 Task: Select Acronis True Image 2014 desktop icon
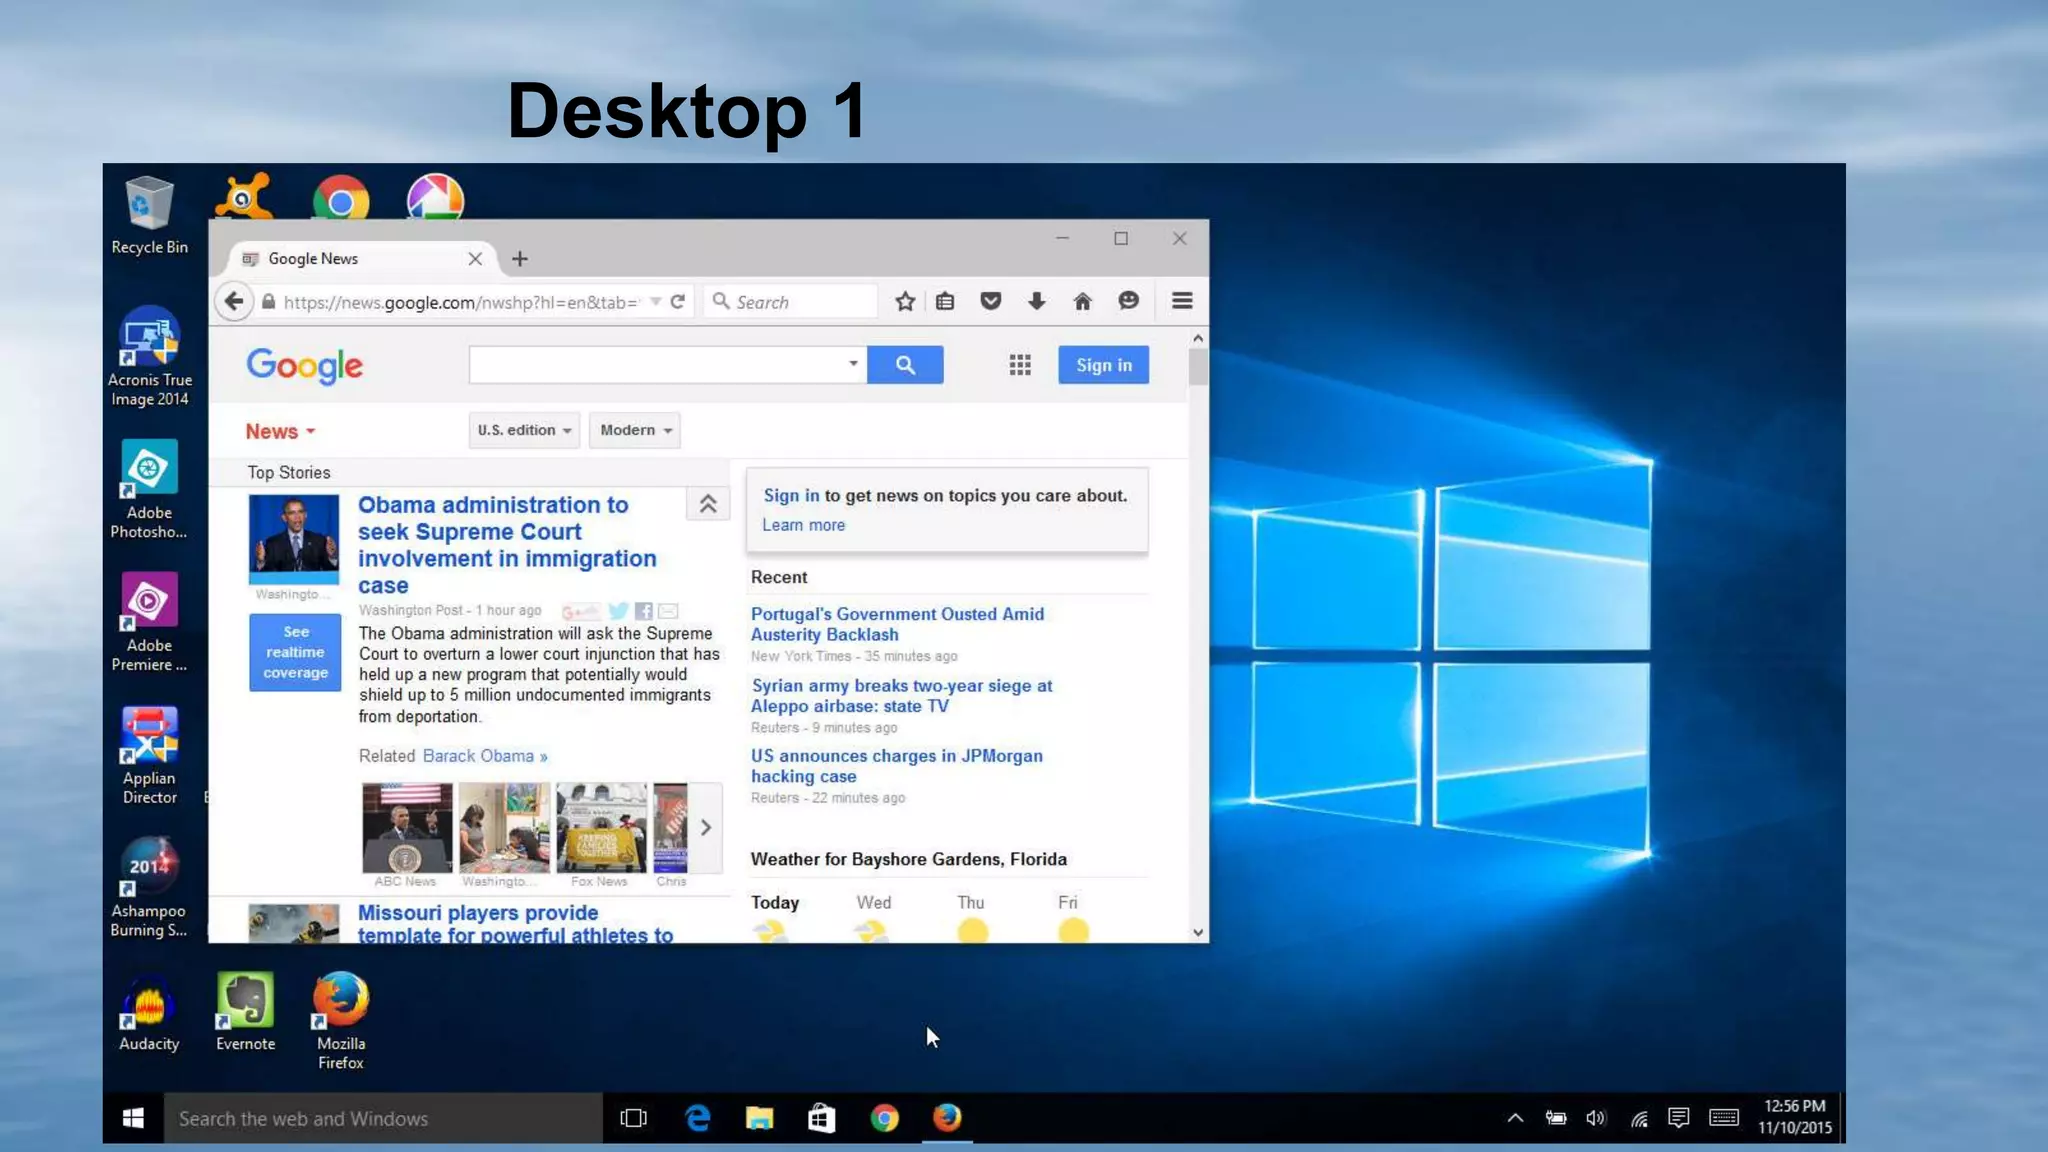pyautogui.click(x=149, y=357)
